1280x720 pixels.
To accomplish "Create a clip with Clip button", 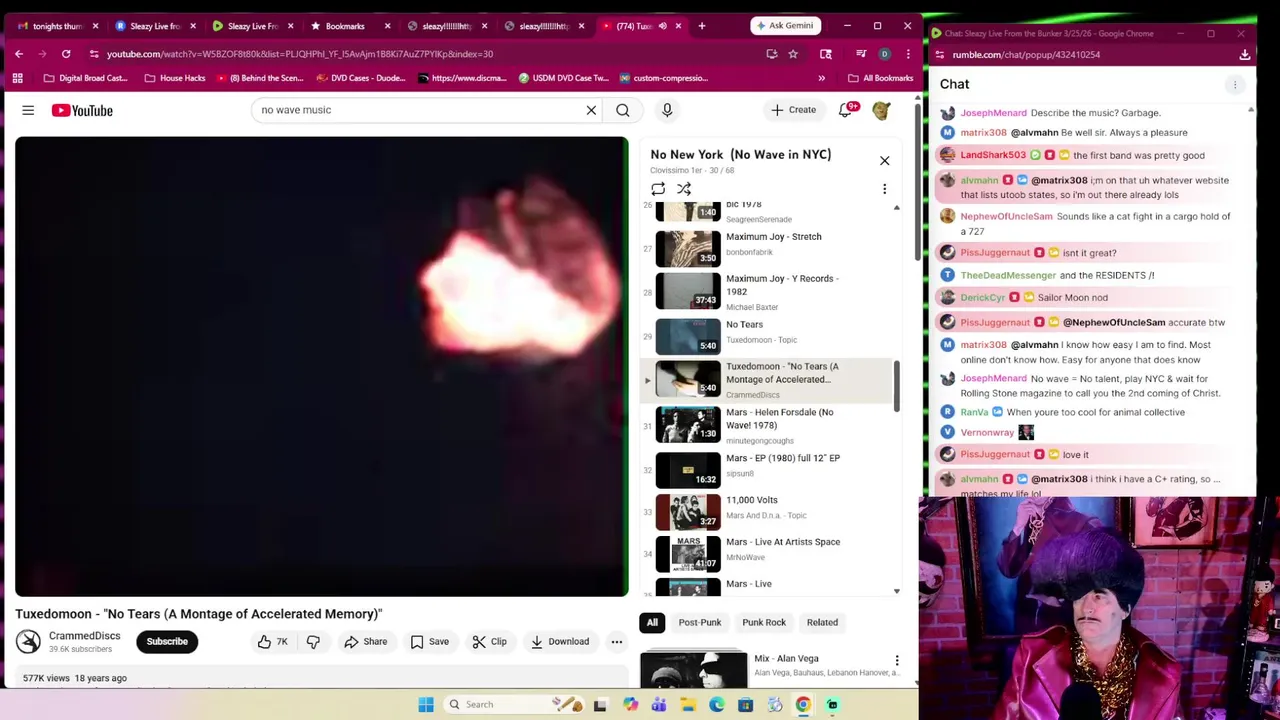I will (489, 642).
